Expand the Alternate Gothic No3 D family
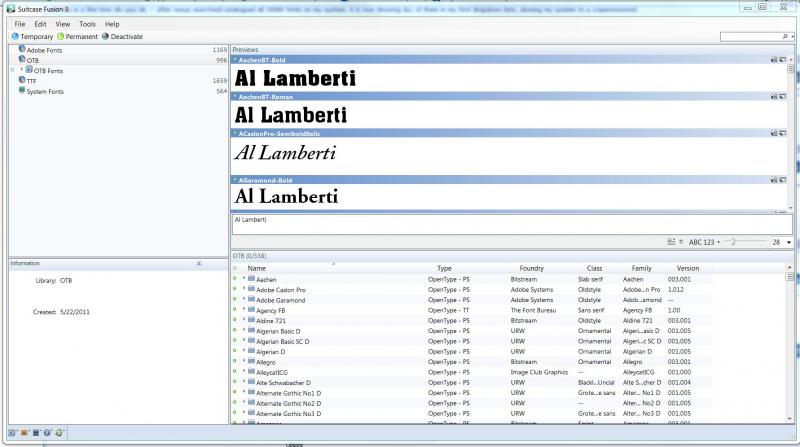 (244, 413)
